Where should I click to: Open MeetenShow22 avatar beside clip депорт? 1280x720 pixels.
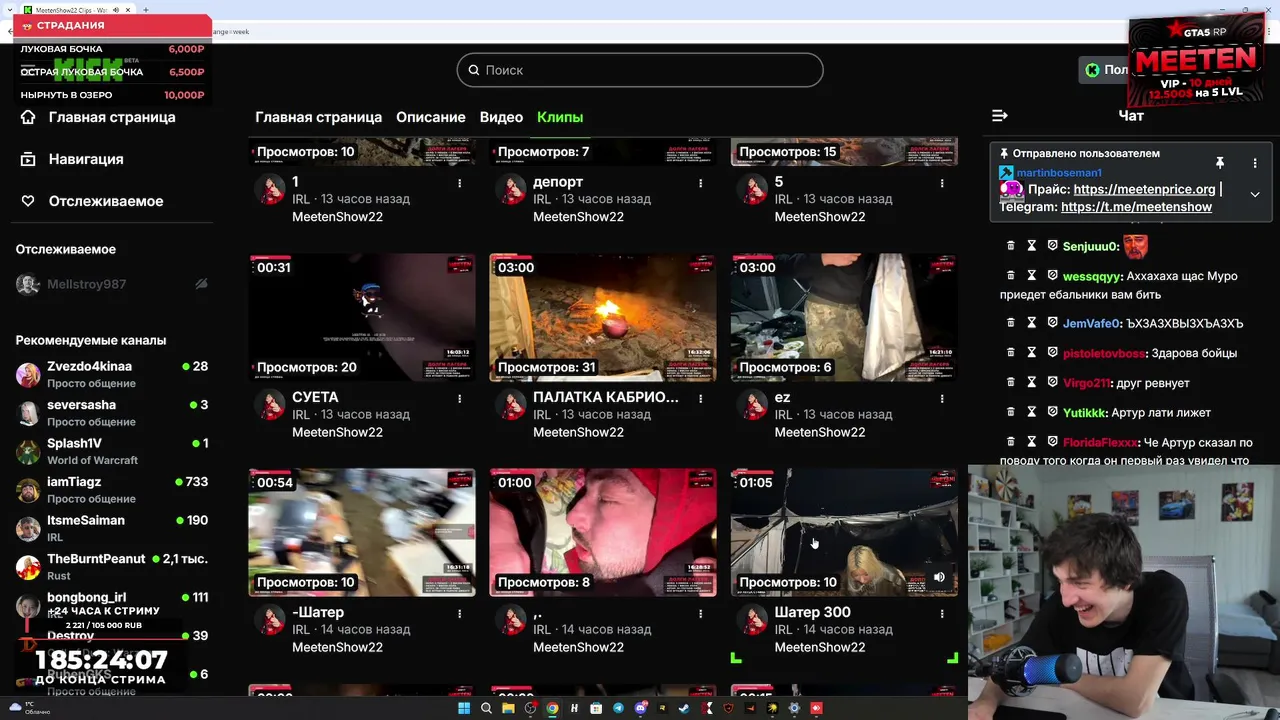[512, 190]
